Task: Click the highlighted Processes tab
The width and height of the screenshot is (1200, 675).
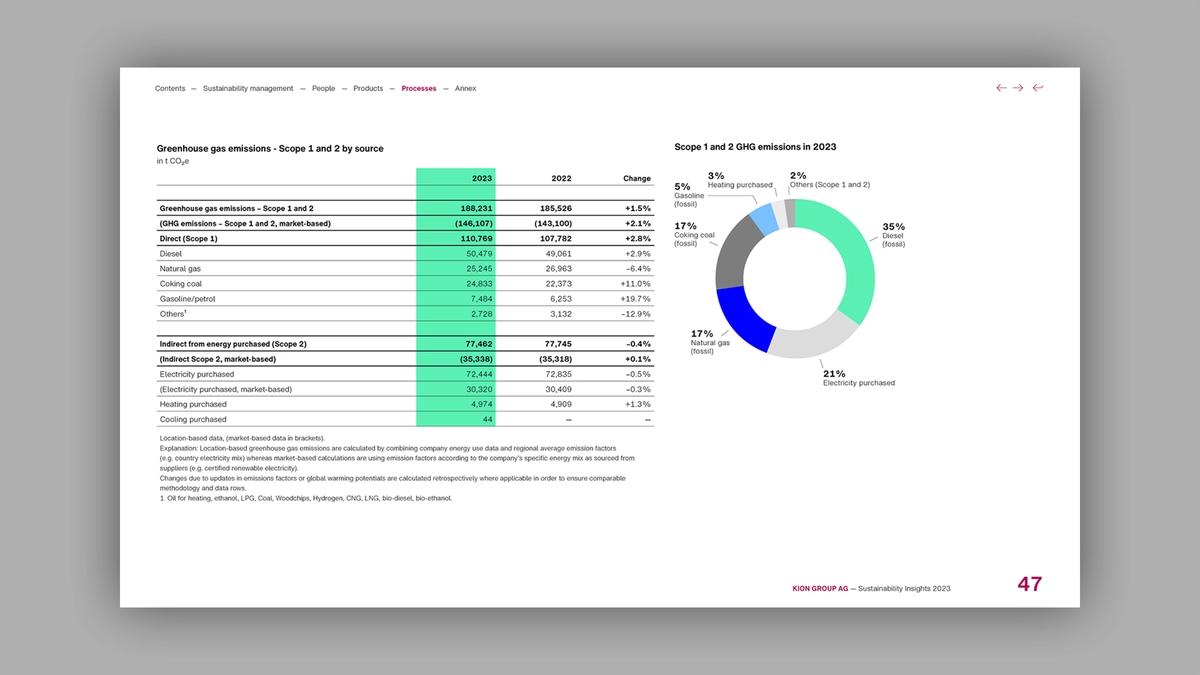Action: [x=419, y=88]
